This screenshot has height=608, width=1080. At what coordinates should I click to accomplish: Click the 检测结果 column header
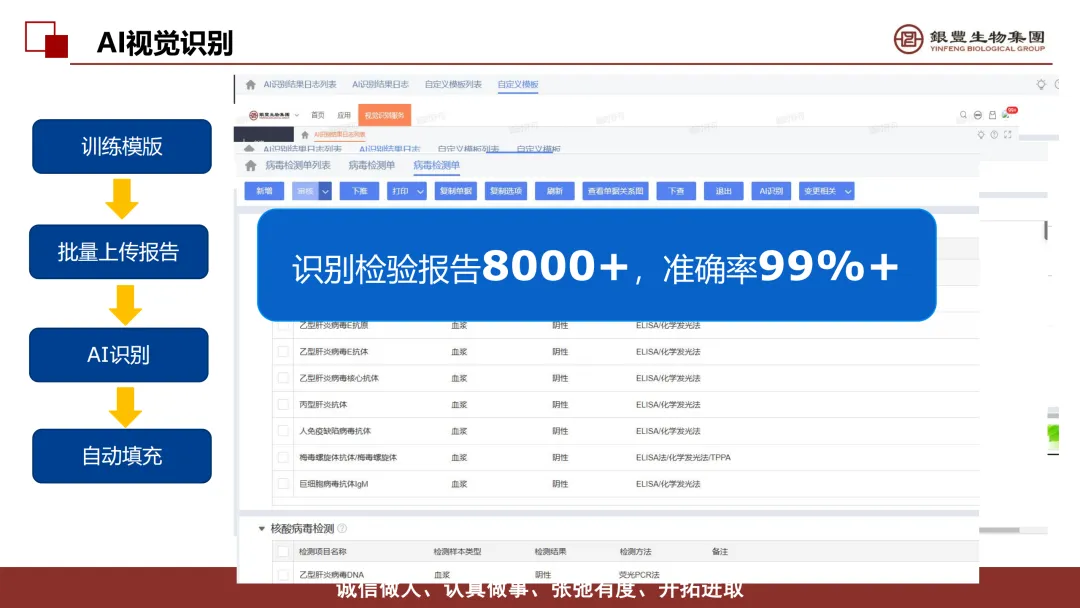[x=550, y=552]
